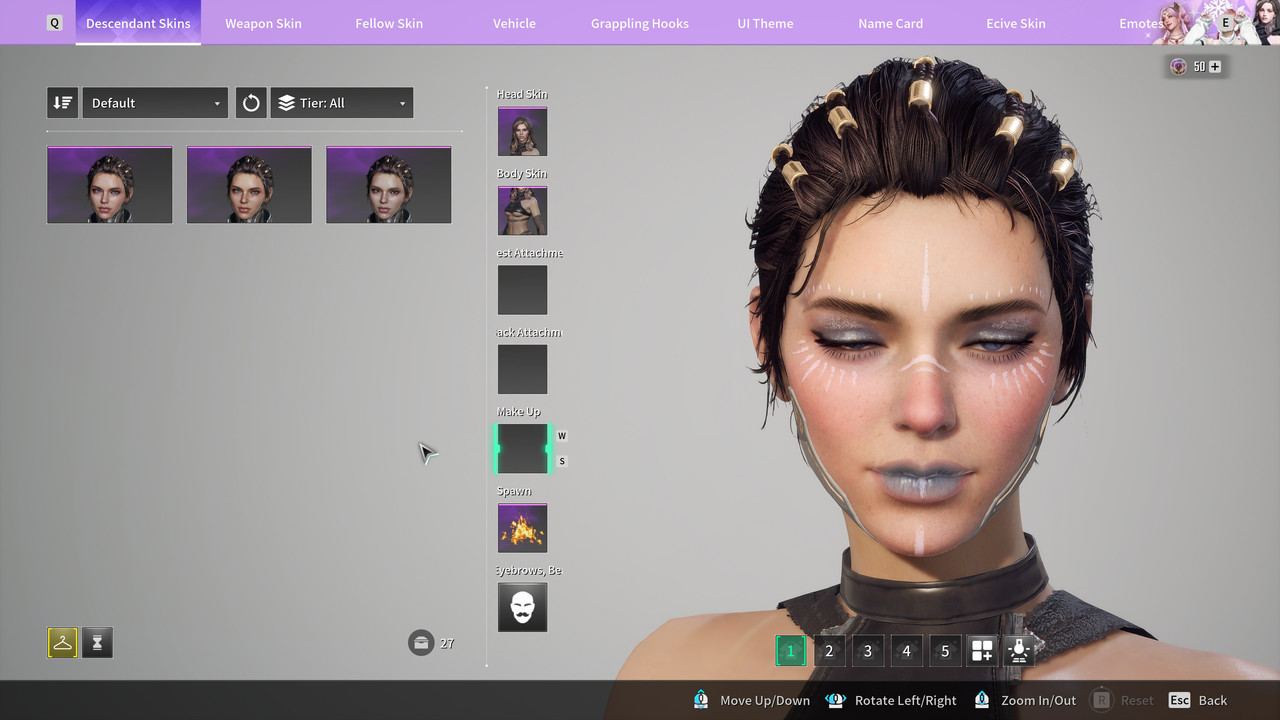Open the Spawn effect slot
This screenshot has width=1280, height=720.
pyautogui.click(x=522, y=528)
